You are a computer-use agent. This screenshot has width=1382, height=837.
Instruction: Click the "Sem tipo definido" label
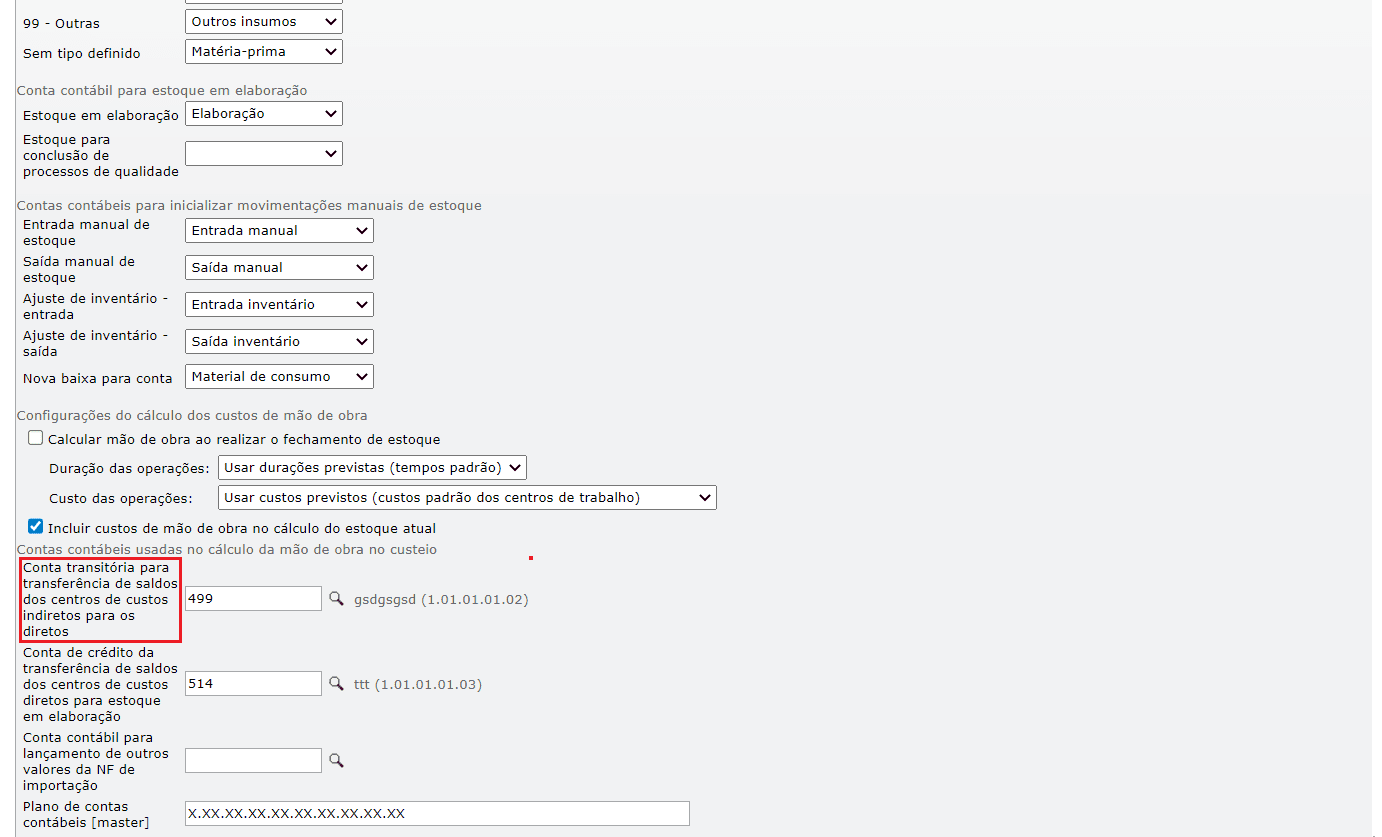pyautogui.click(x=82, y=53)
